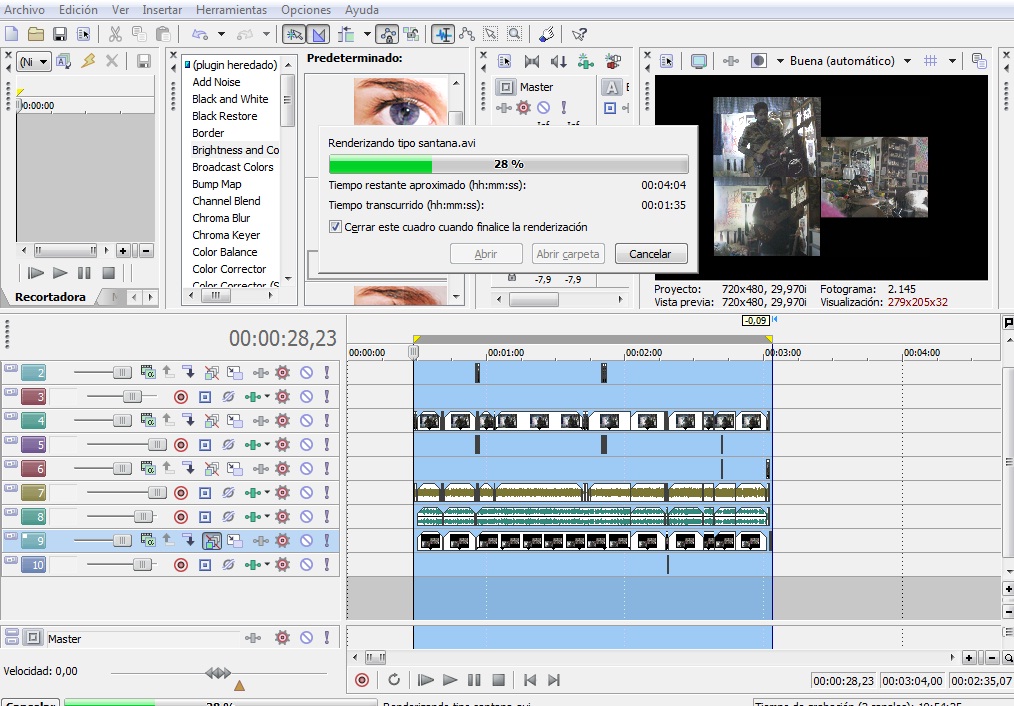The image size is (1014, 706).
Task: Expand automation settings dropdown on track 3
Action: coord(268,397)
